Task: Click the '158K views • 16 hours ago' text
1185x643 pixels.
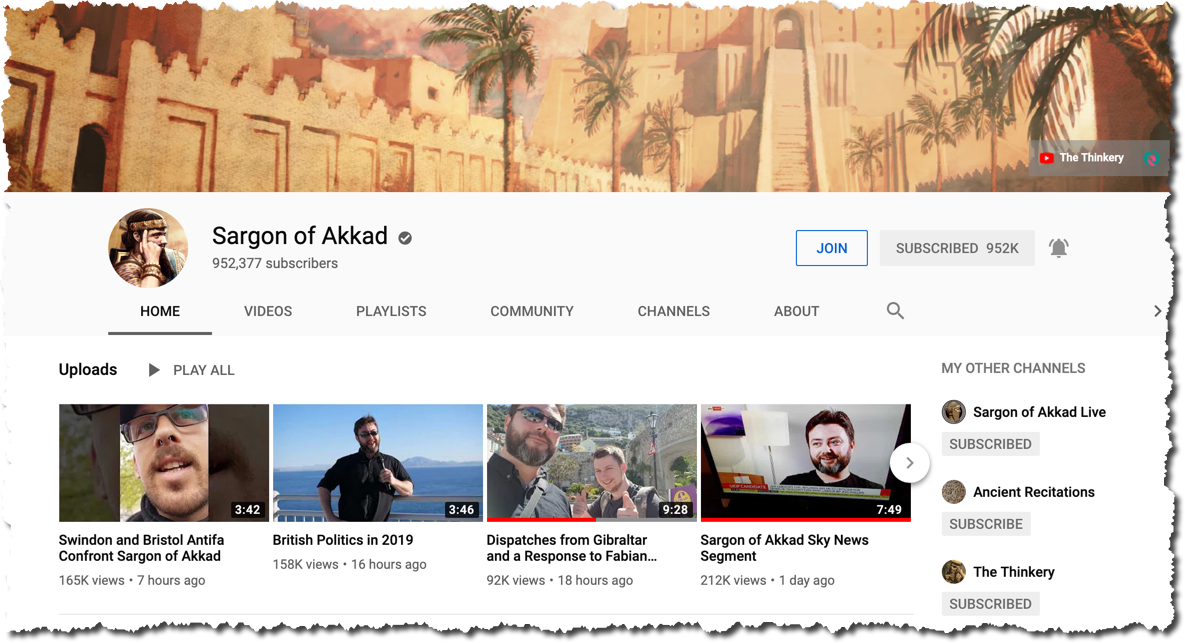Action: (349, 564)
